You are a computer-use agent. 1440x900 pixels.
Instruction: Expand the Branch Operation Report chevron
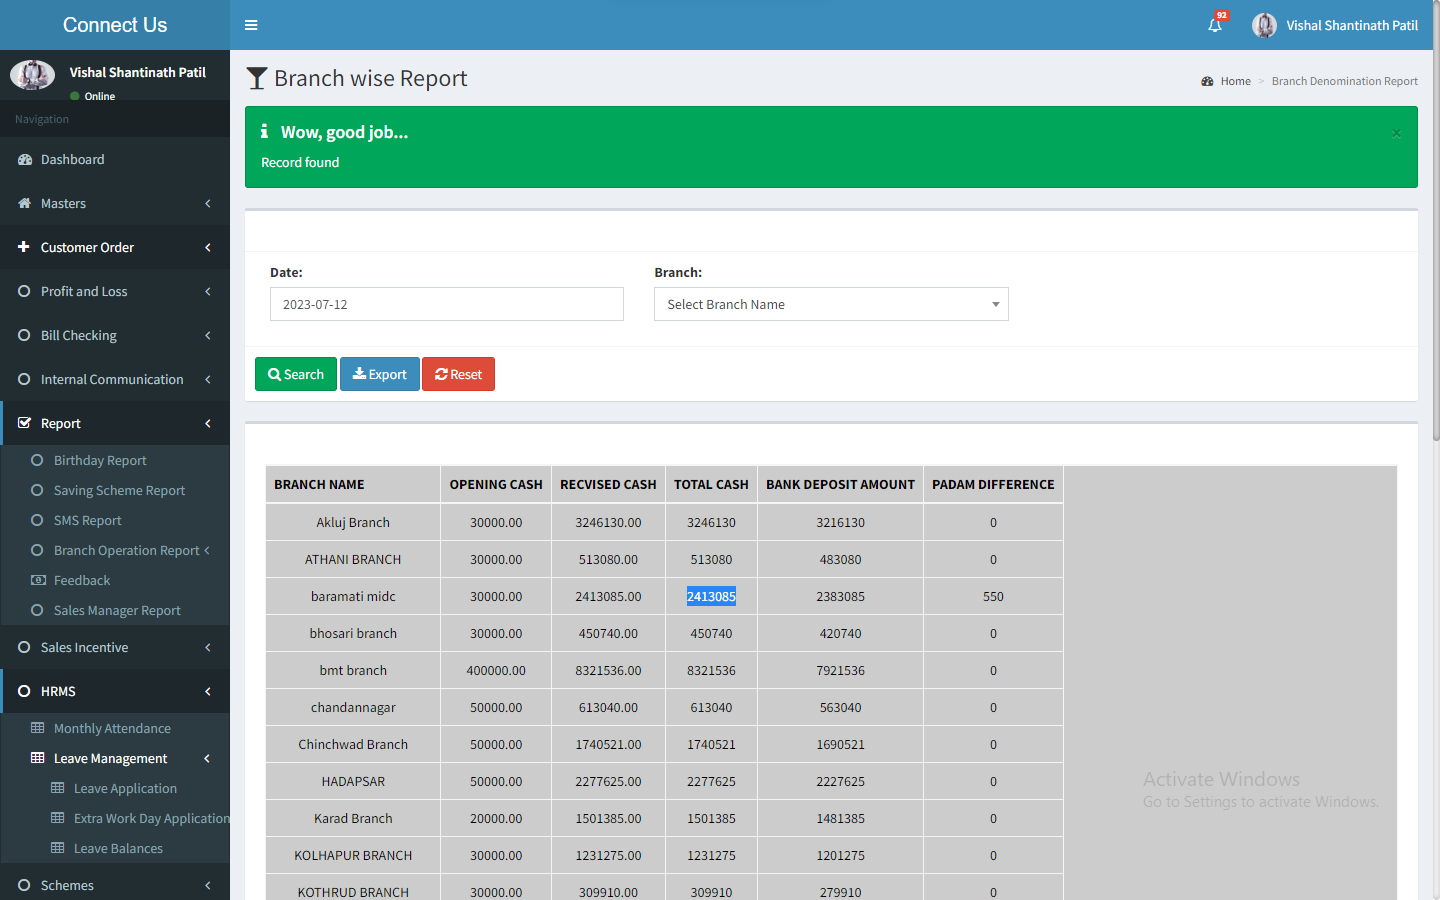207,550
